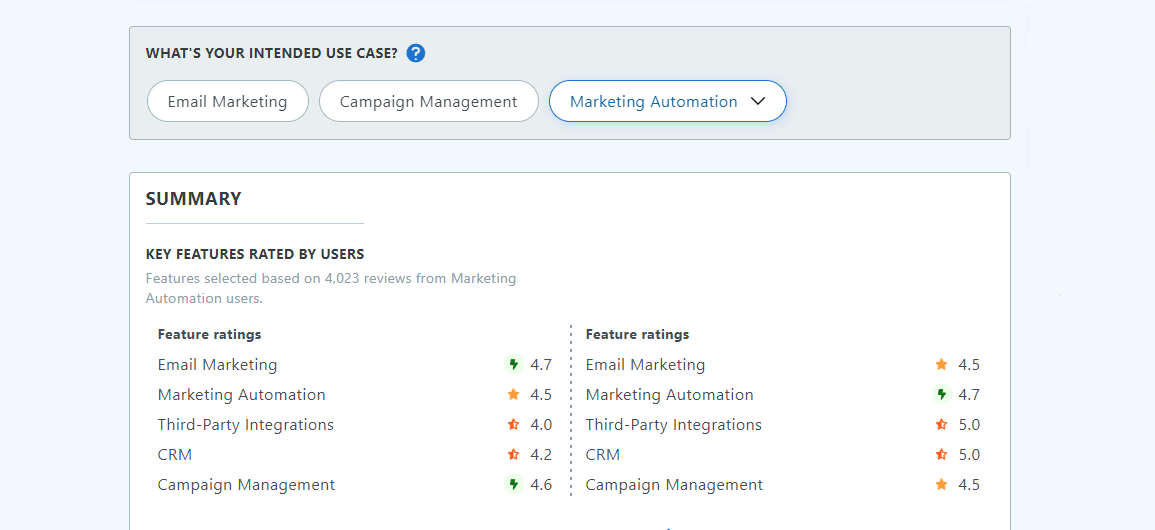The width and height of the screenshot is (1155, 530).
Task: Click the Summary section heading
Action: (194, 199)
